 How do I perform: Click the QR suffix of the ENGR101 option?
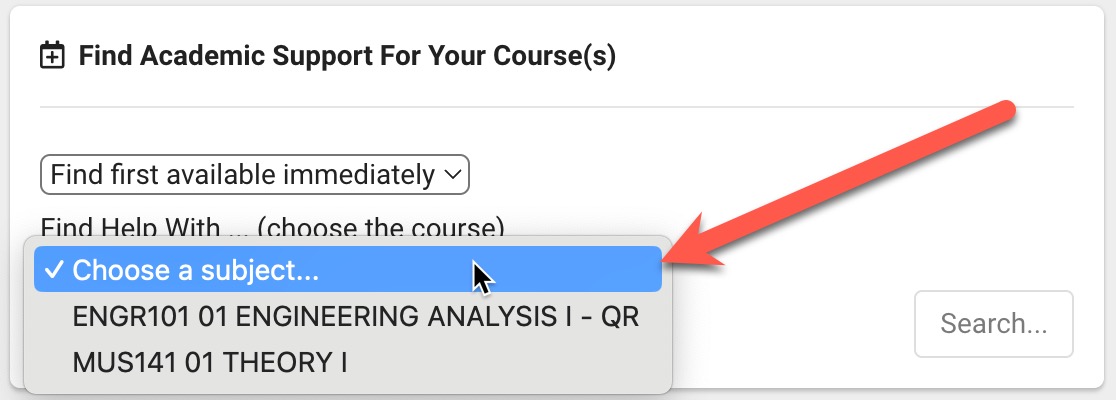click(621, 317)
